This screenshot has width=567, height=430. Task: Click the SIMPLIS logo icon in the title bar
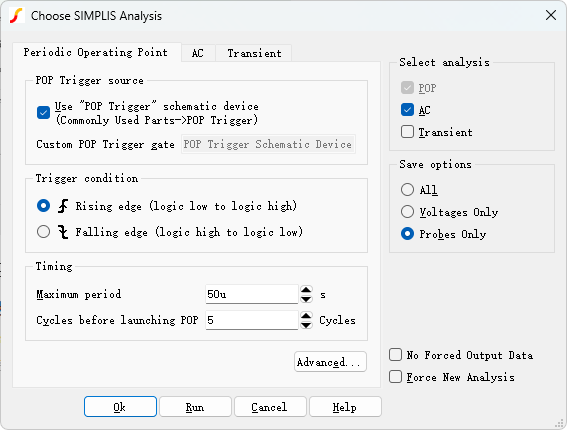(17, 16)
